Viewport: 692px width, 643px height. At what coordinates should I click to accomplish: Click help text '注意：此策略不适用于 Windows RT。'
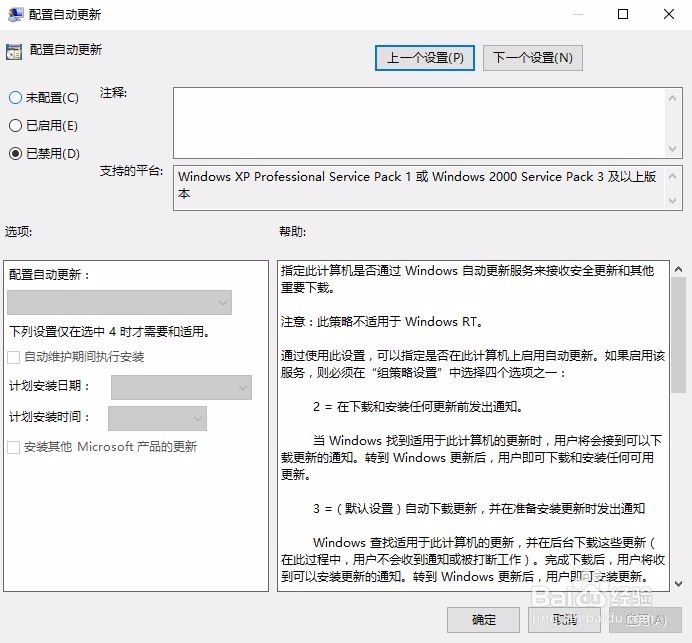(x=382, y=322)
